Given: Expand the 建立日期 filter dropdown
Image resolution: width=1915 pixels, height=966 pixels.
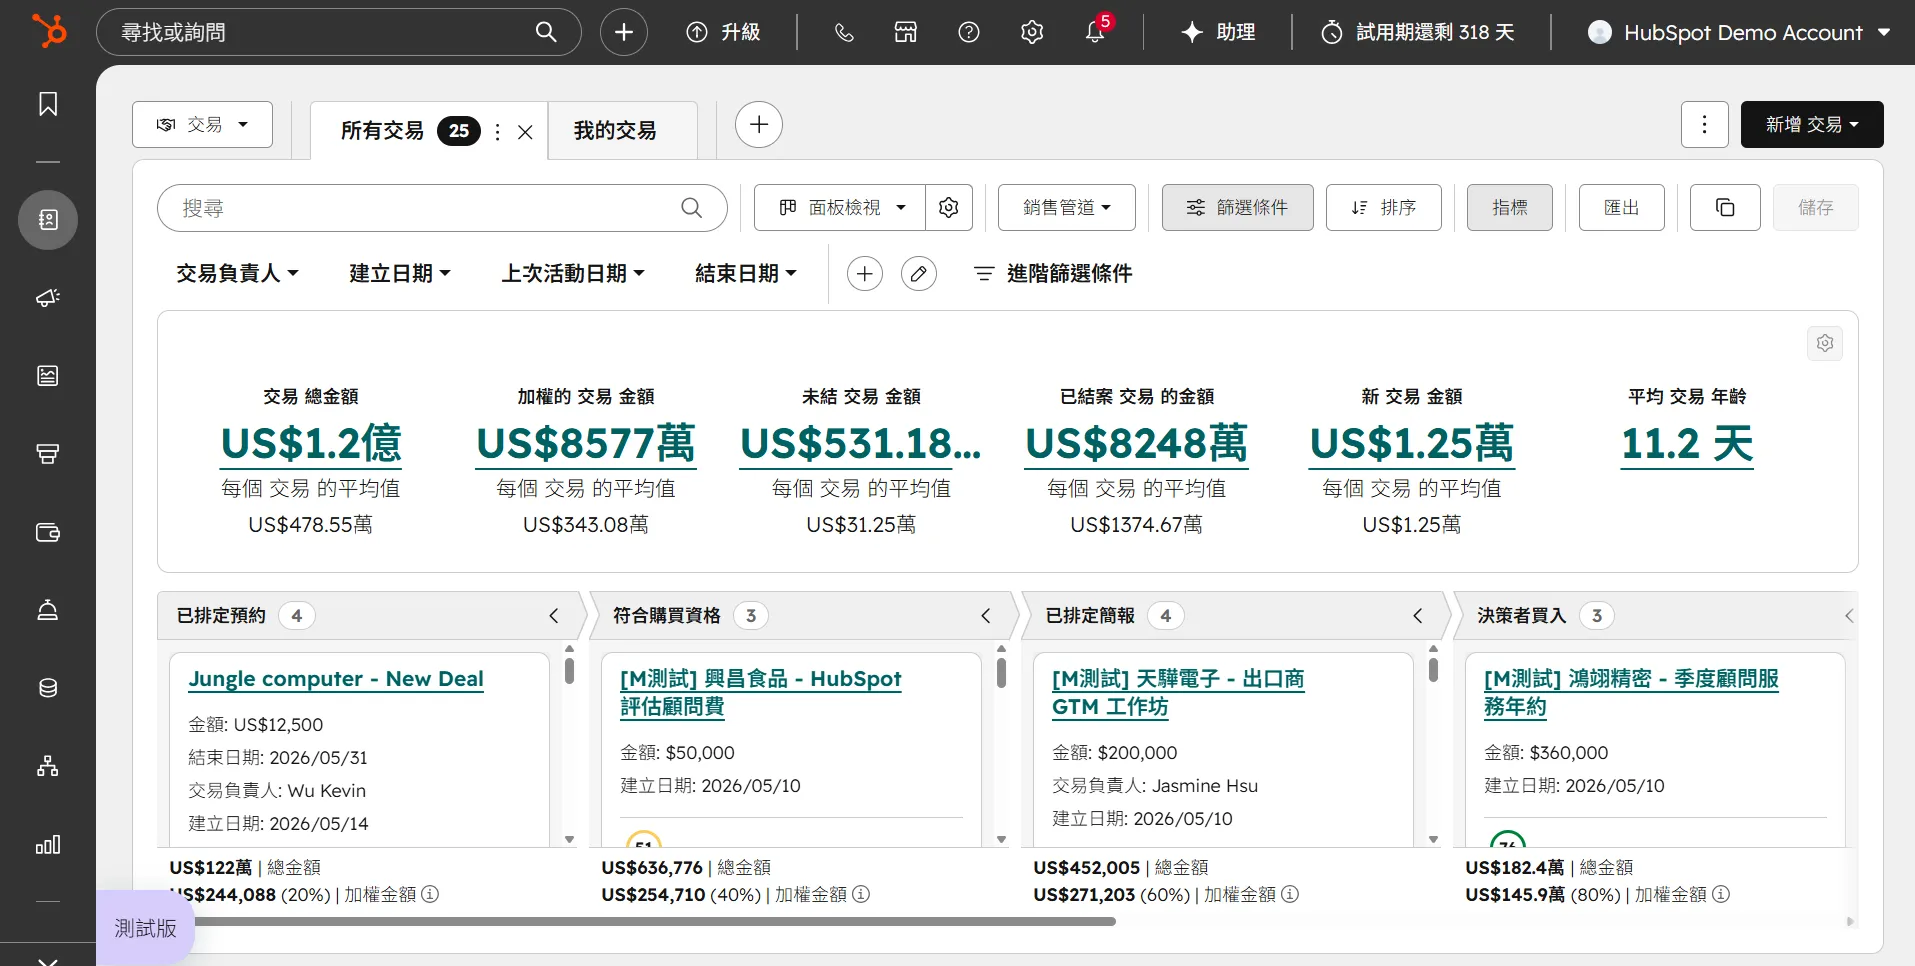Looking at the screenshot, I should 400,273.
